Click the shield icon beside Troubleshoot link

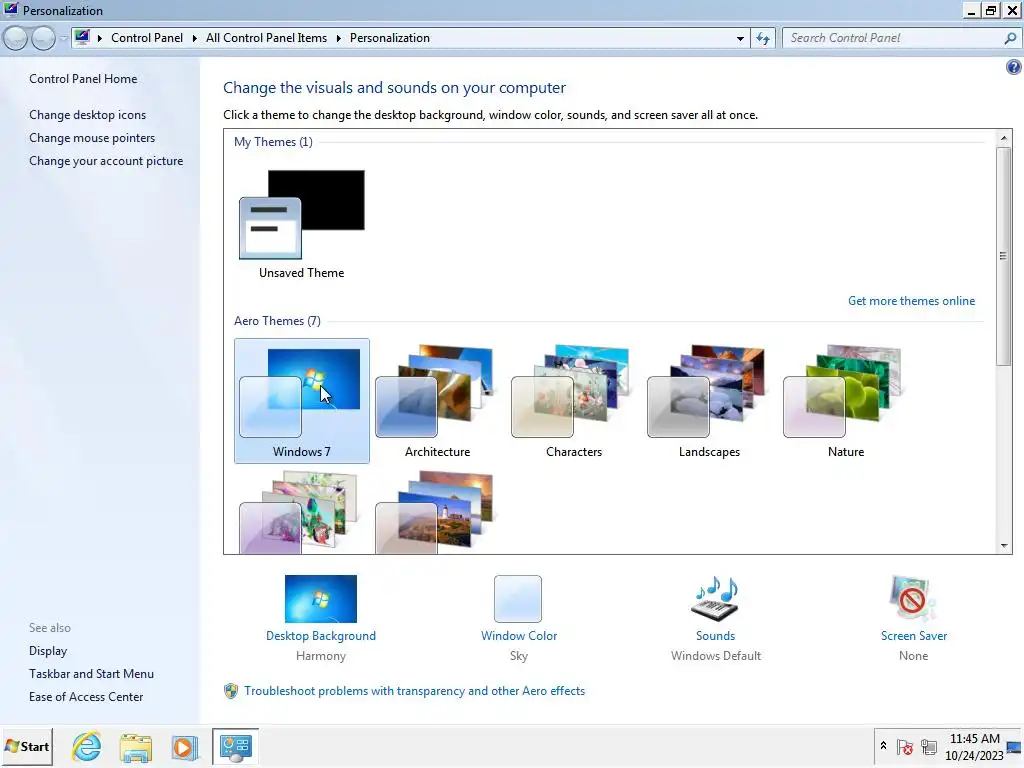[231, 691]
